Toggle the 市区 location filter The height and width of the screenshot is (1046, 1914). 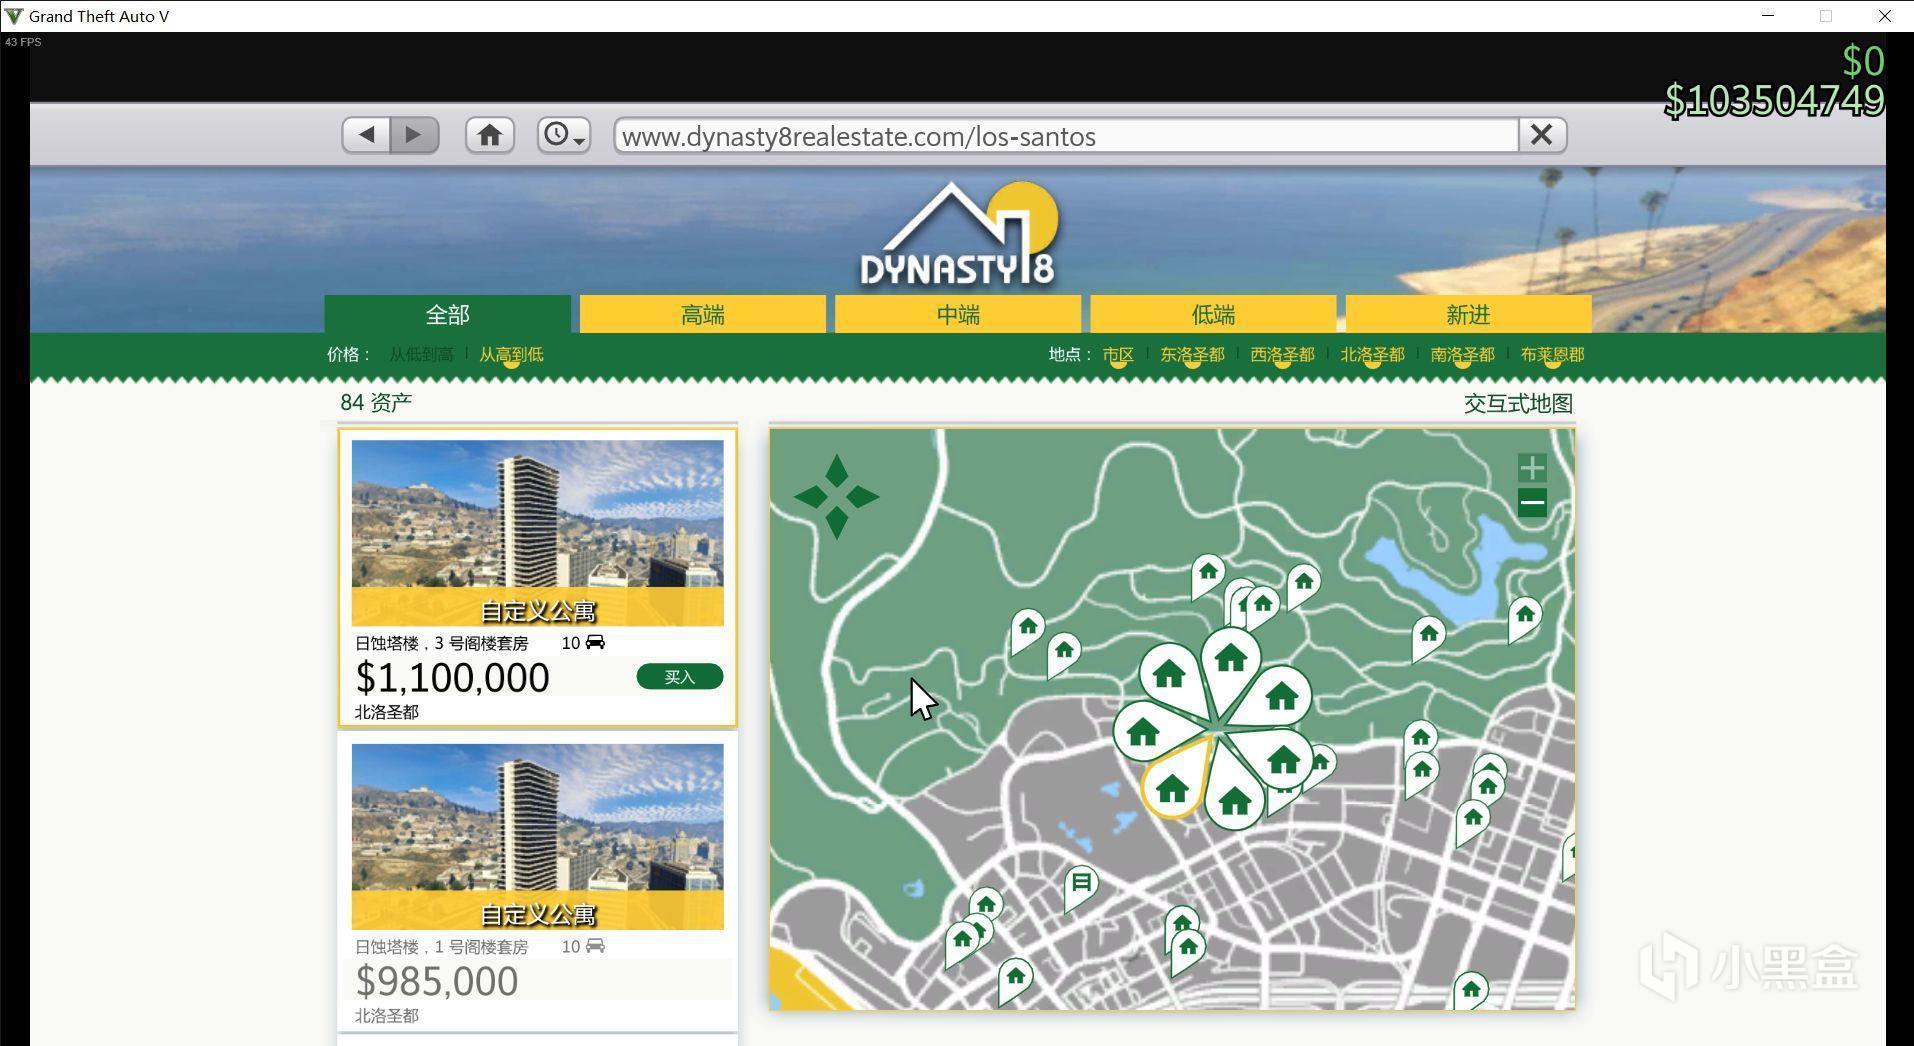pos(1118,355)
